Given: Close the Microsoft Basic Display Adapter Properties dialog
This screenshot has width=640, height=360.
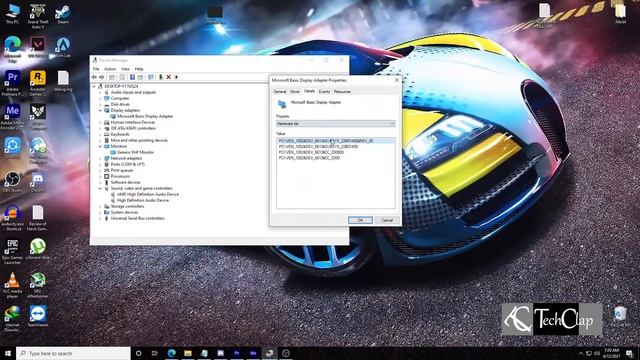Looking at the screenshot, I should click(x=397, y=80).
